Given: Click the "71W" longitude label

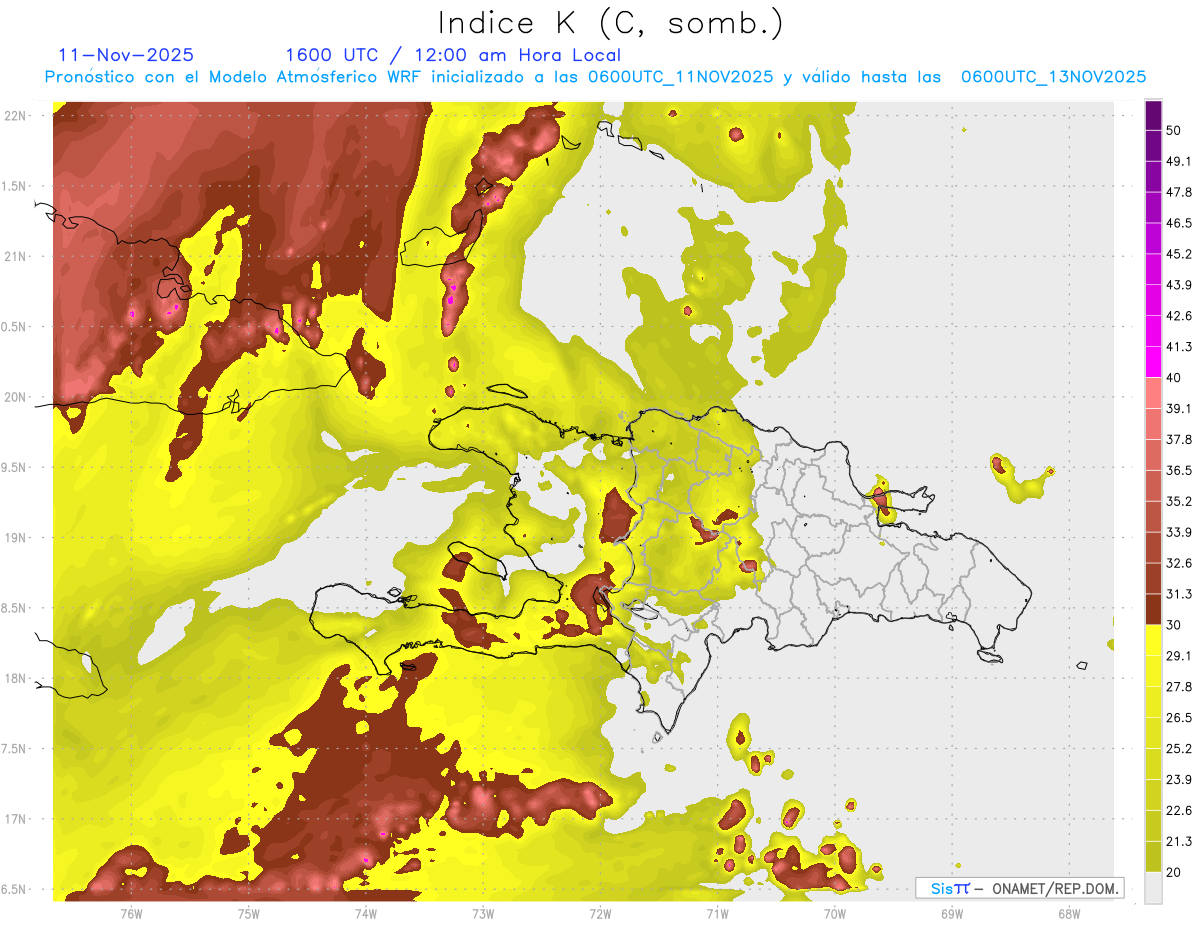Looking at the screenshot, I should point(717,914).
